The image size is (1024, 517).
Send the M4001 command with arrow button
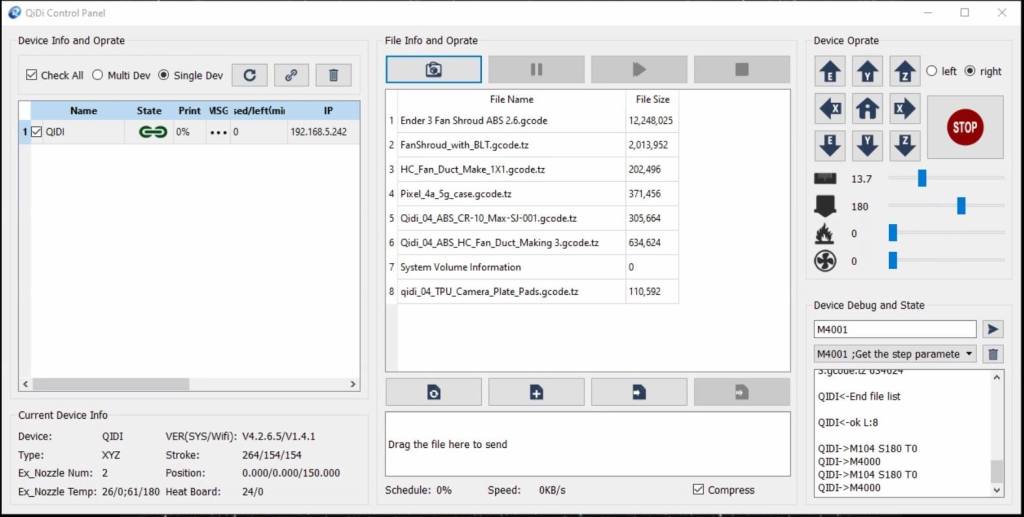click(993, 329)
